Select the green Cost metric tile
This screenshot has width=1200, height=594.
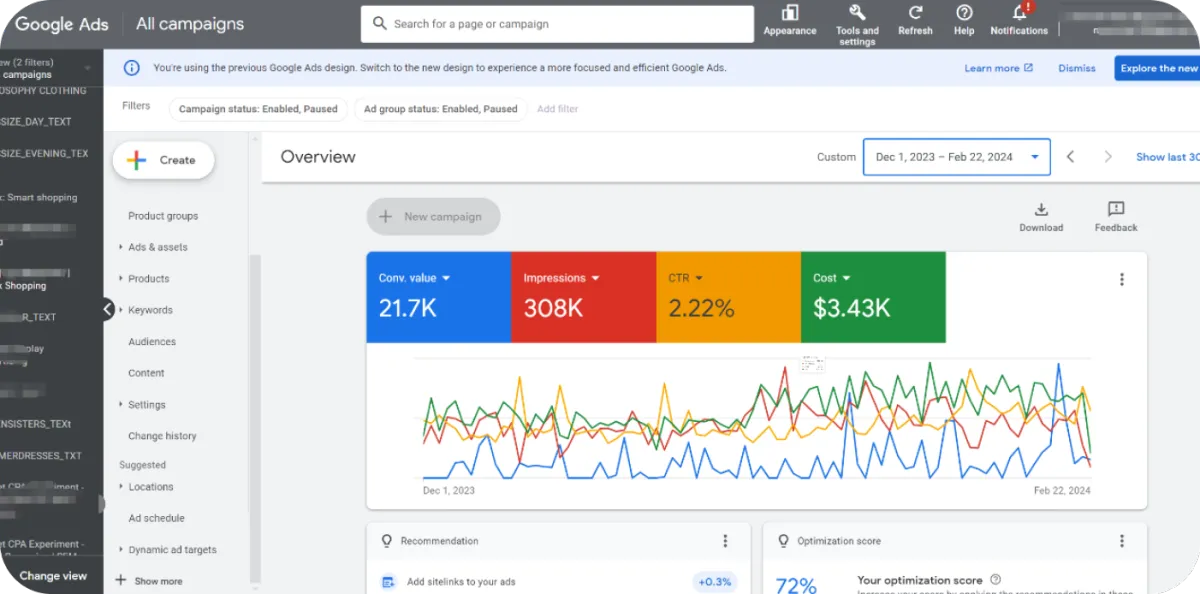coord(873,298)
